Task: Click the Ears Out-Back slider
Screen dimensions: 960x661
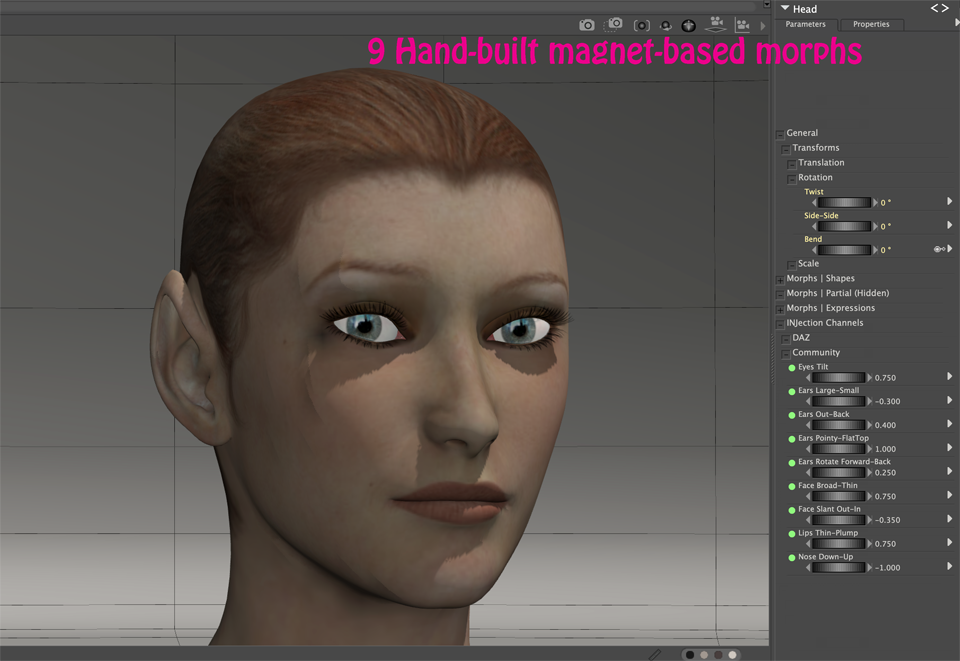Action: (x=838, y=424)
